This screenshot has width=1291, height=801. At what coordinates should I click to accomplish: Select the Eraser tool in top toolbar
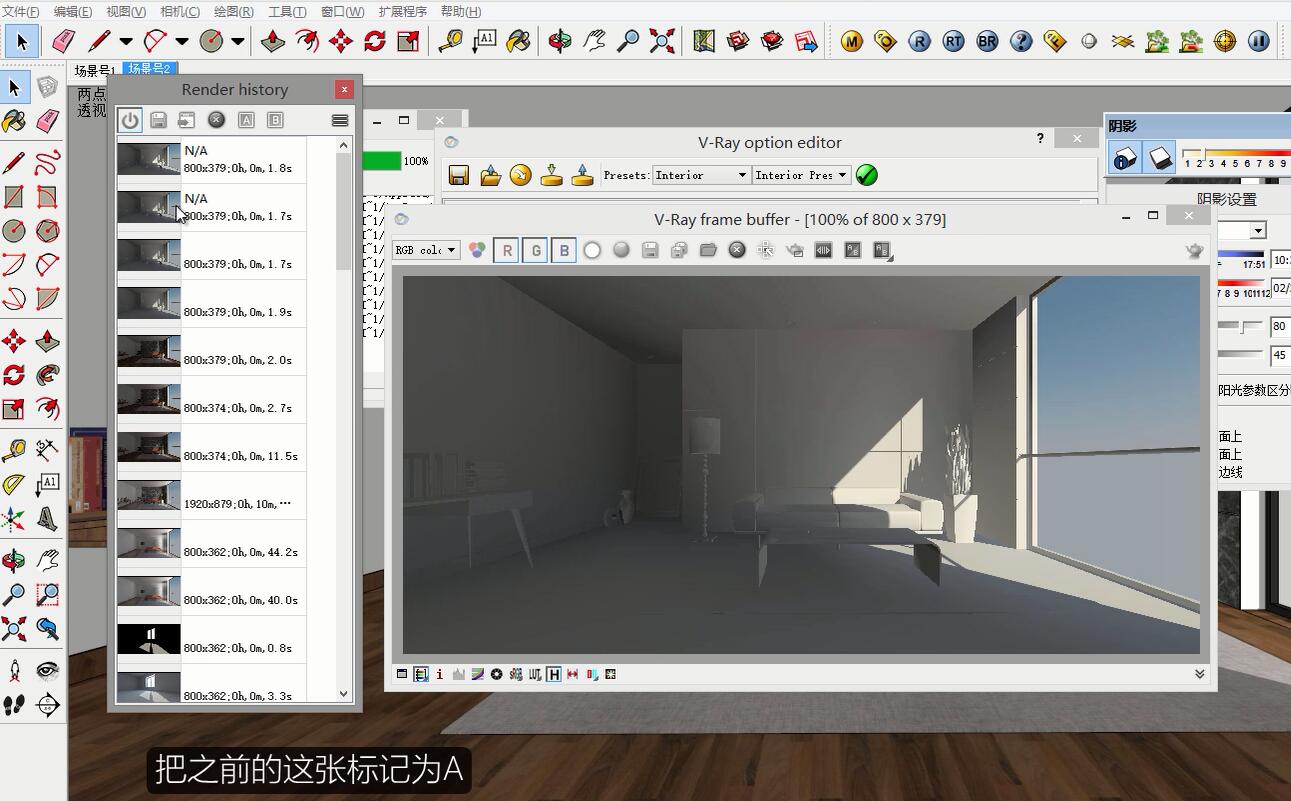[63, 41]
